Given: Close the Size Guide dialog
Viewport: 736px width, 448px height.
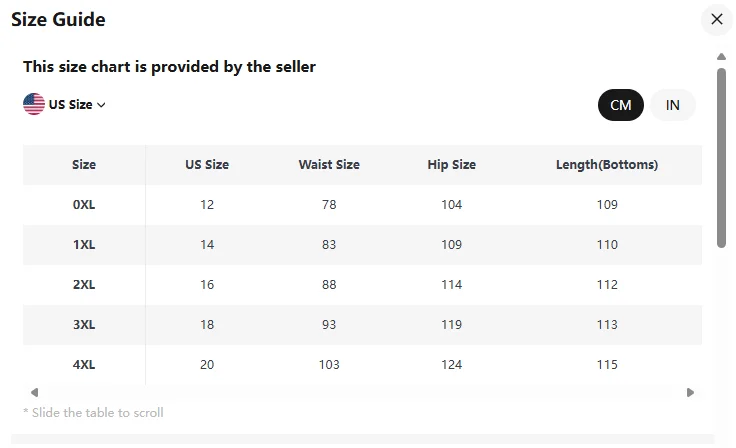Looking at the screenshot, I should tap(717, 19).
